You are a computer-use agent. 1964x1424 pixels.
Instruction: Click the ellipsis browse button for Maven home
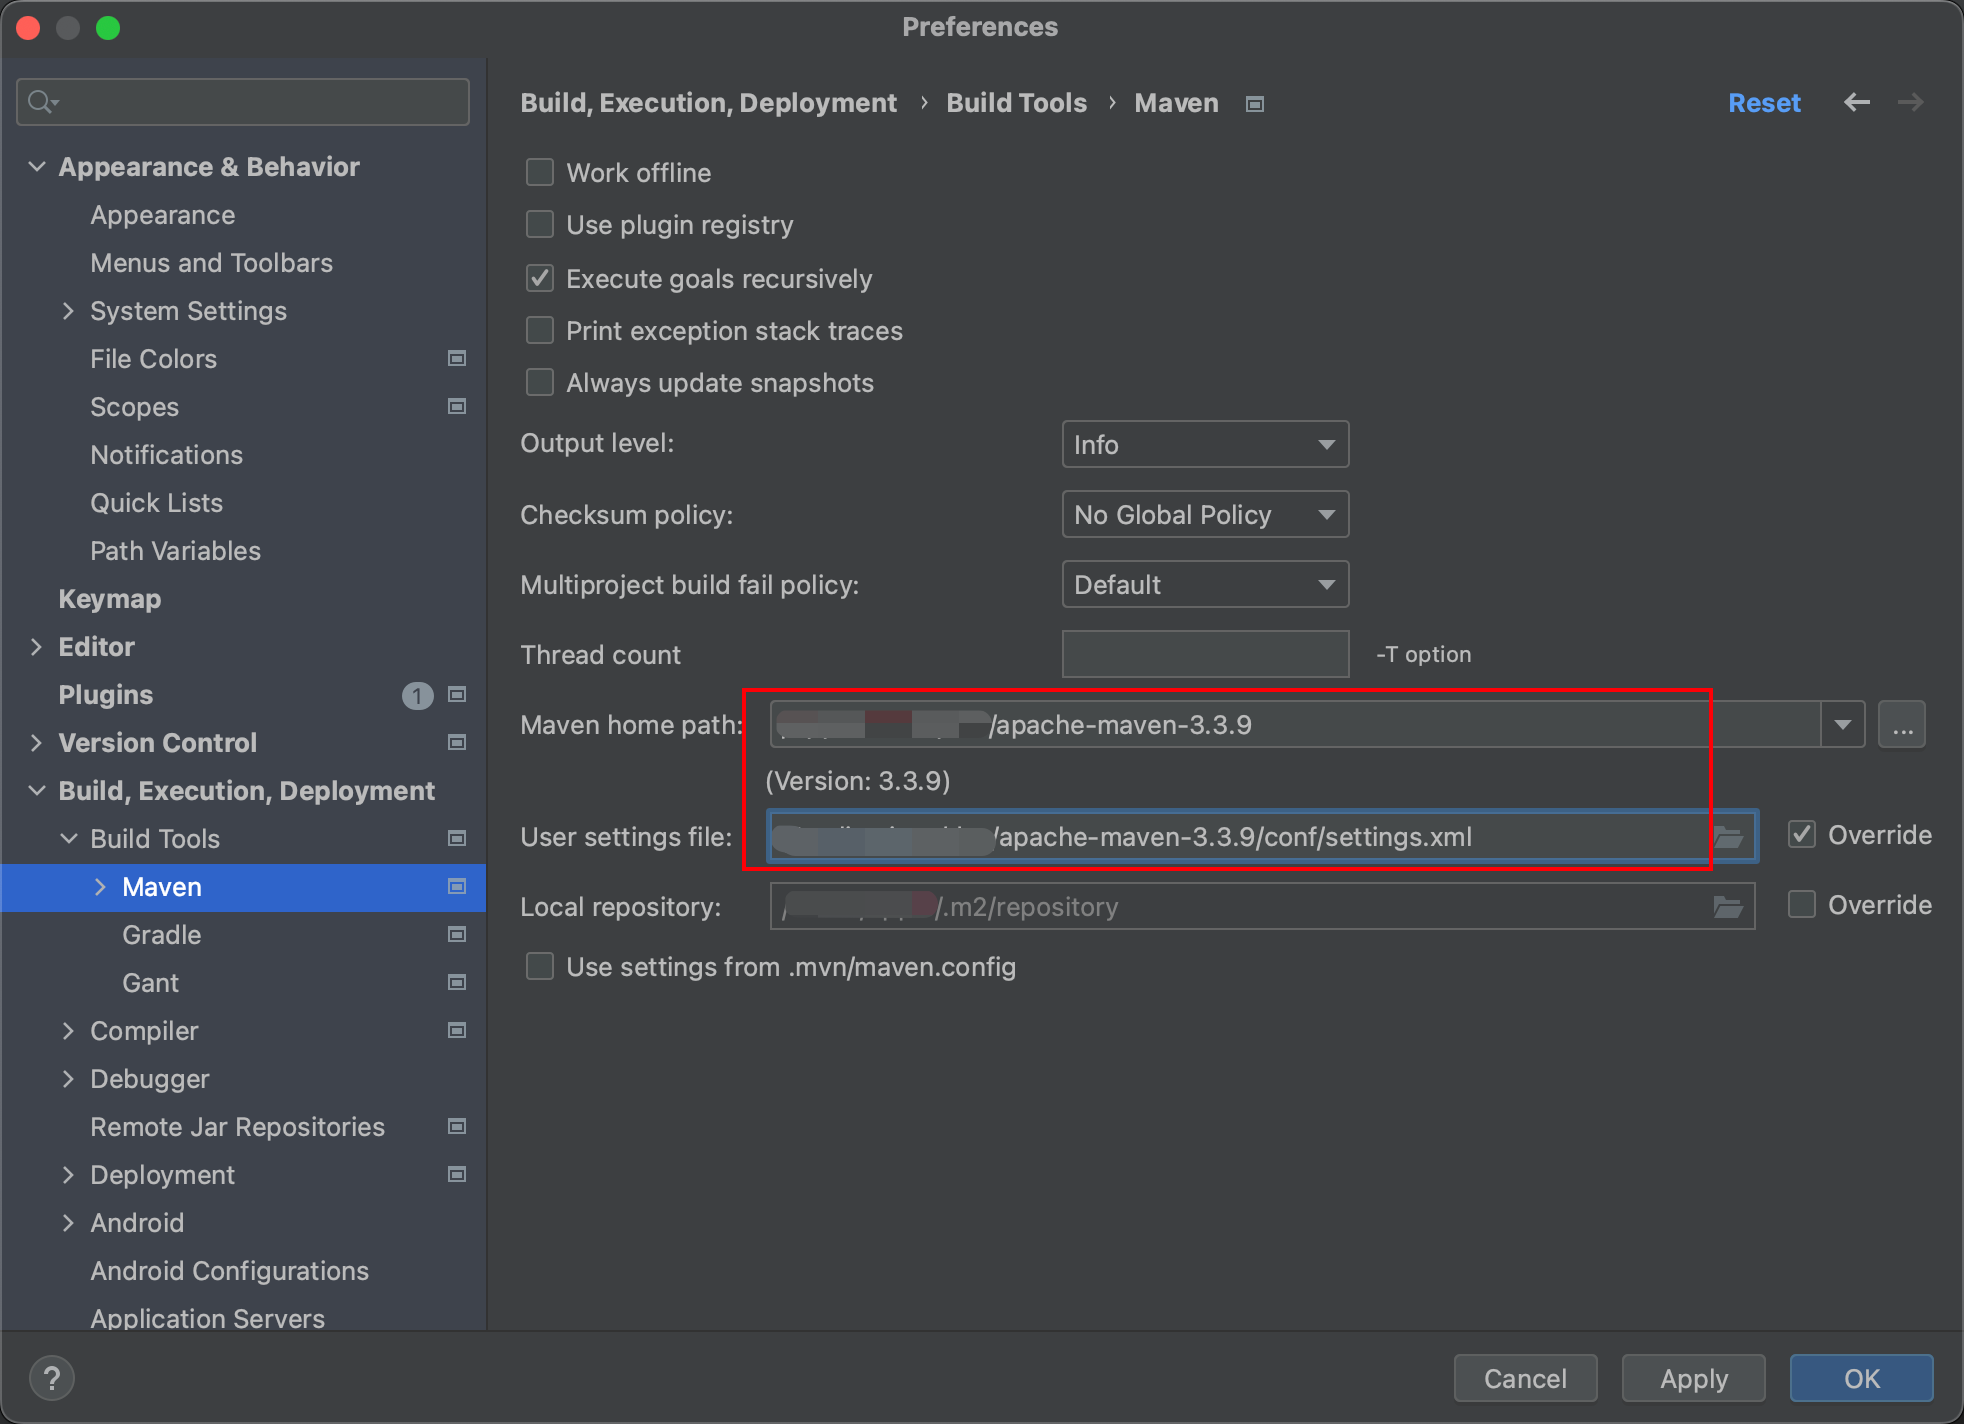coord(1901,725)
